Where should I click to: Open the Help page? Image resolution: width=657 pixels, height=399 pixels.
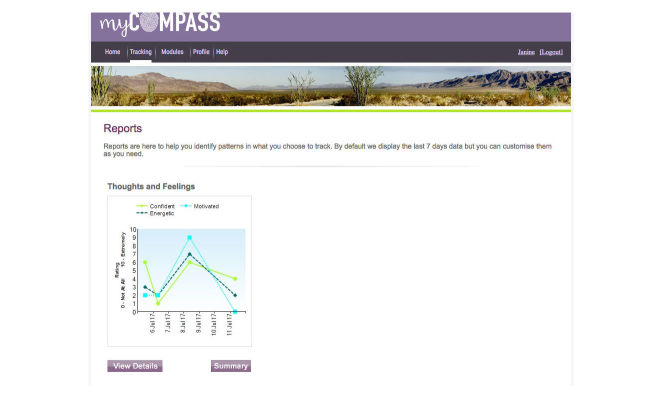222,52
